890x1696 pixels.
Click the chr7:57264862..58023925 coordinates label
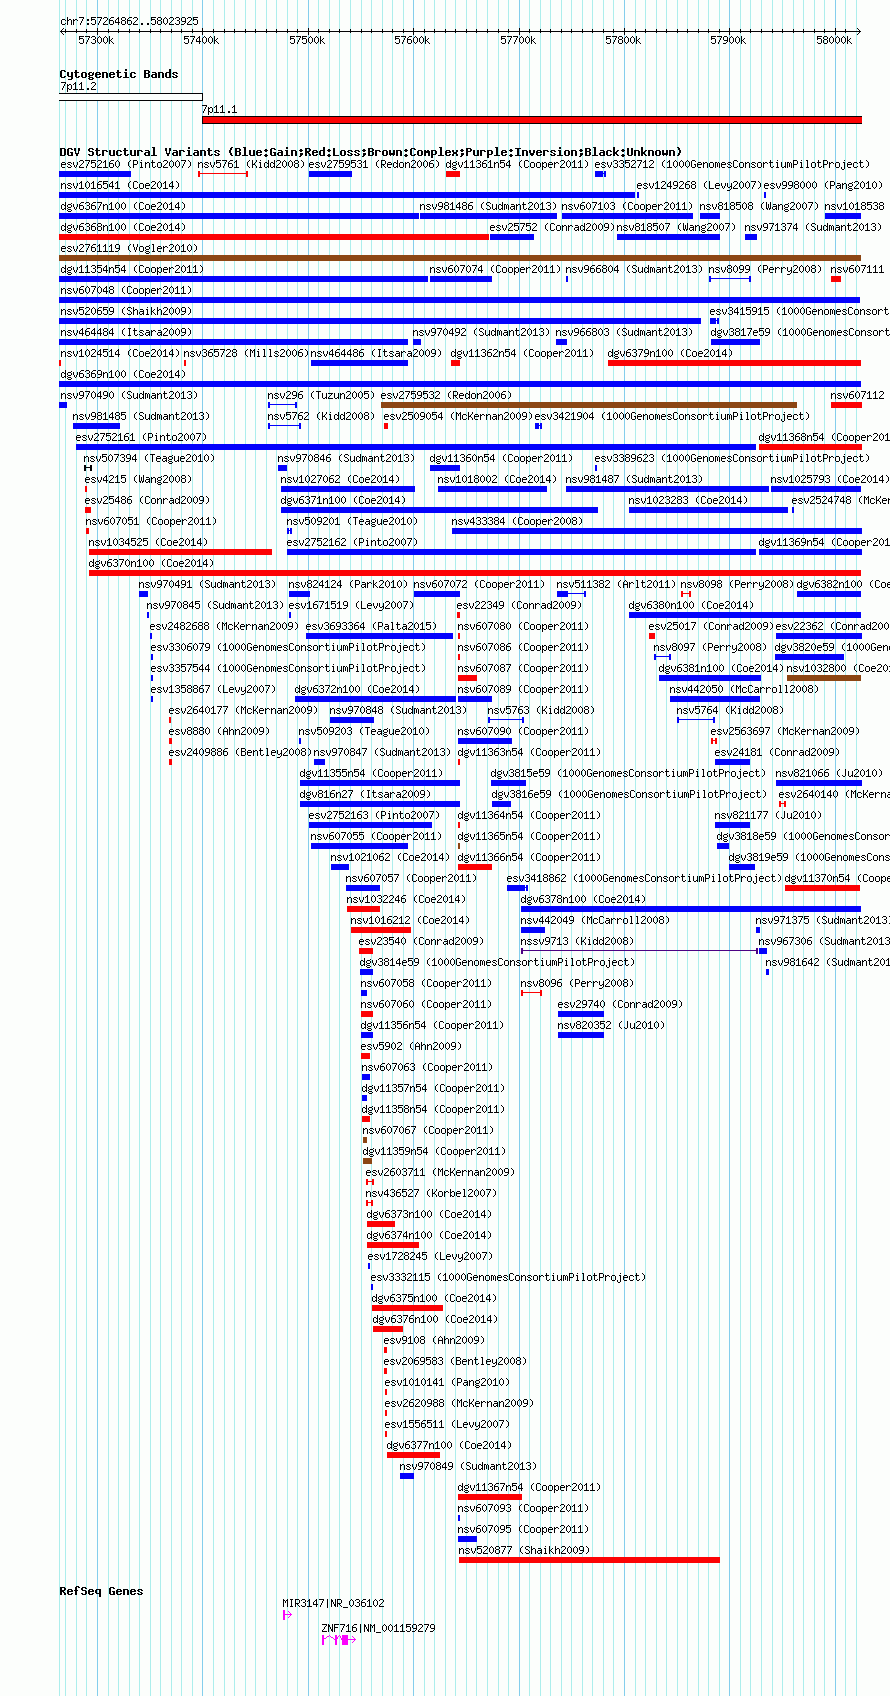point(129,21)
